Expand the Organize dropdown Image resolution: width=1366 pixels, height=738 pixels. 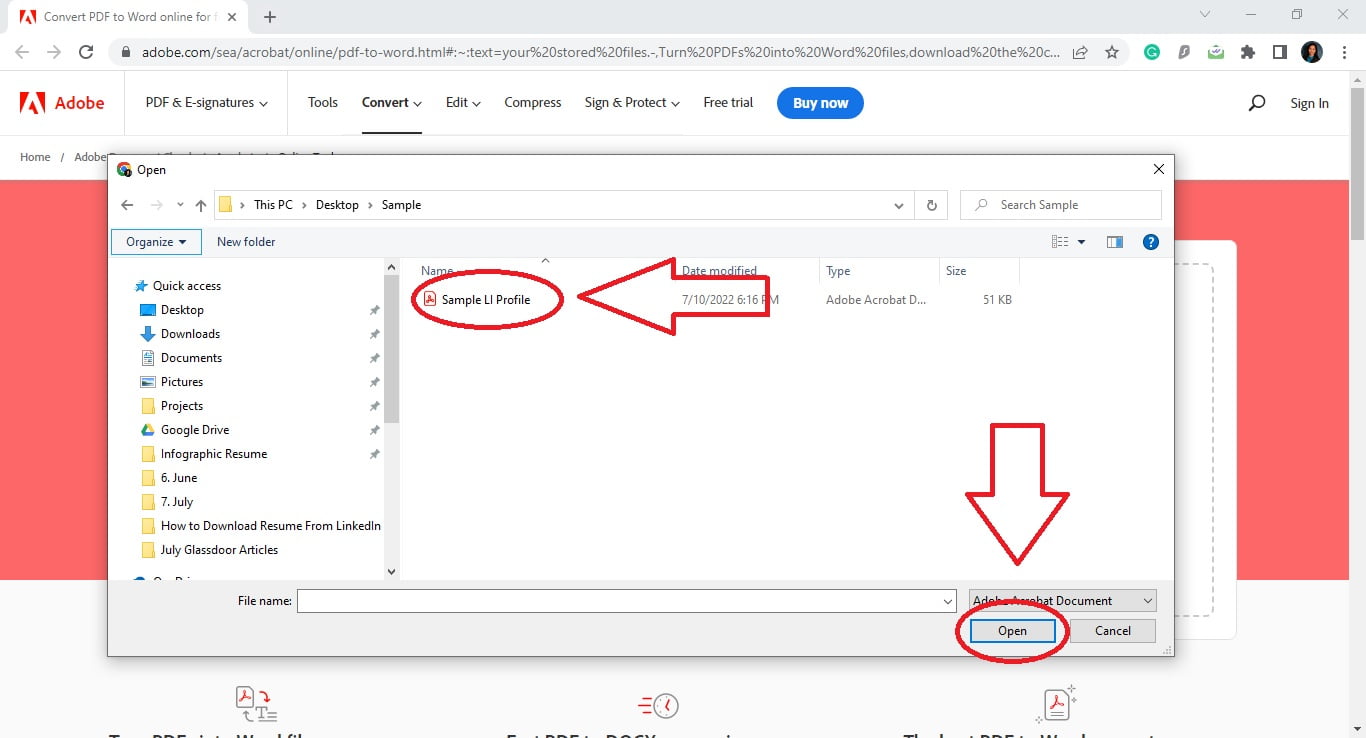pyautogui.click(x=156, y=242)
